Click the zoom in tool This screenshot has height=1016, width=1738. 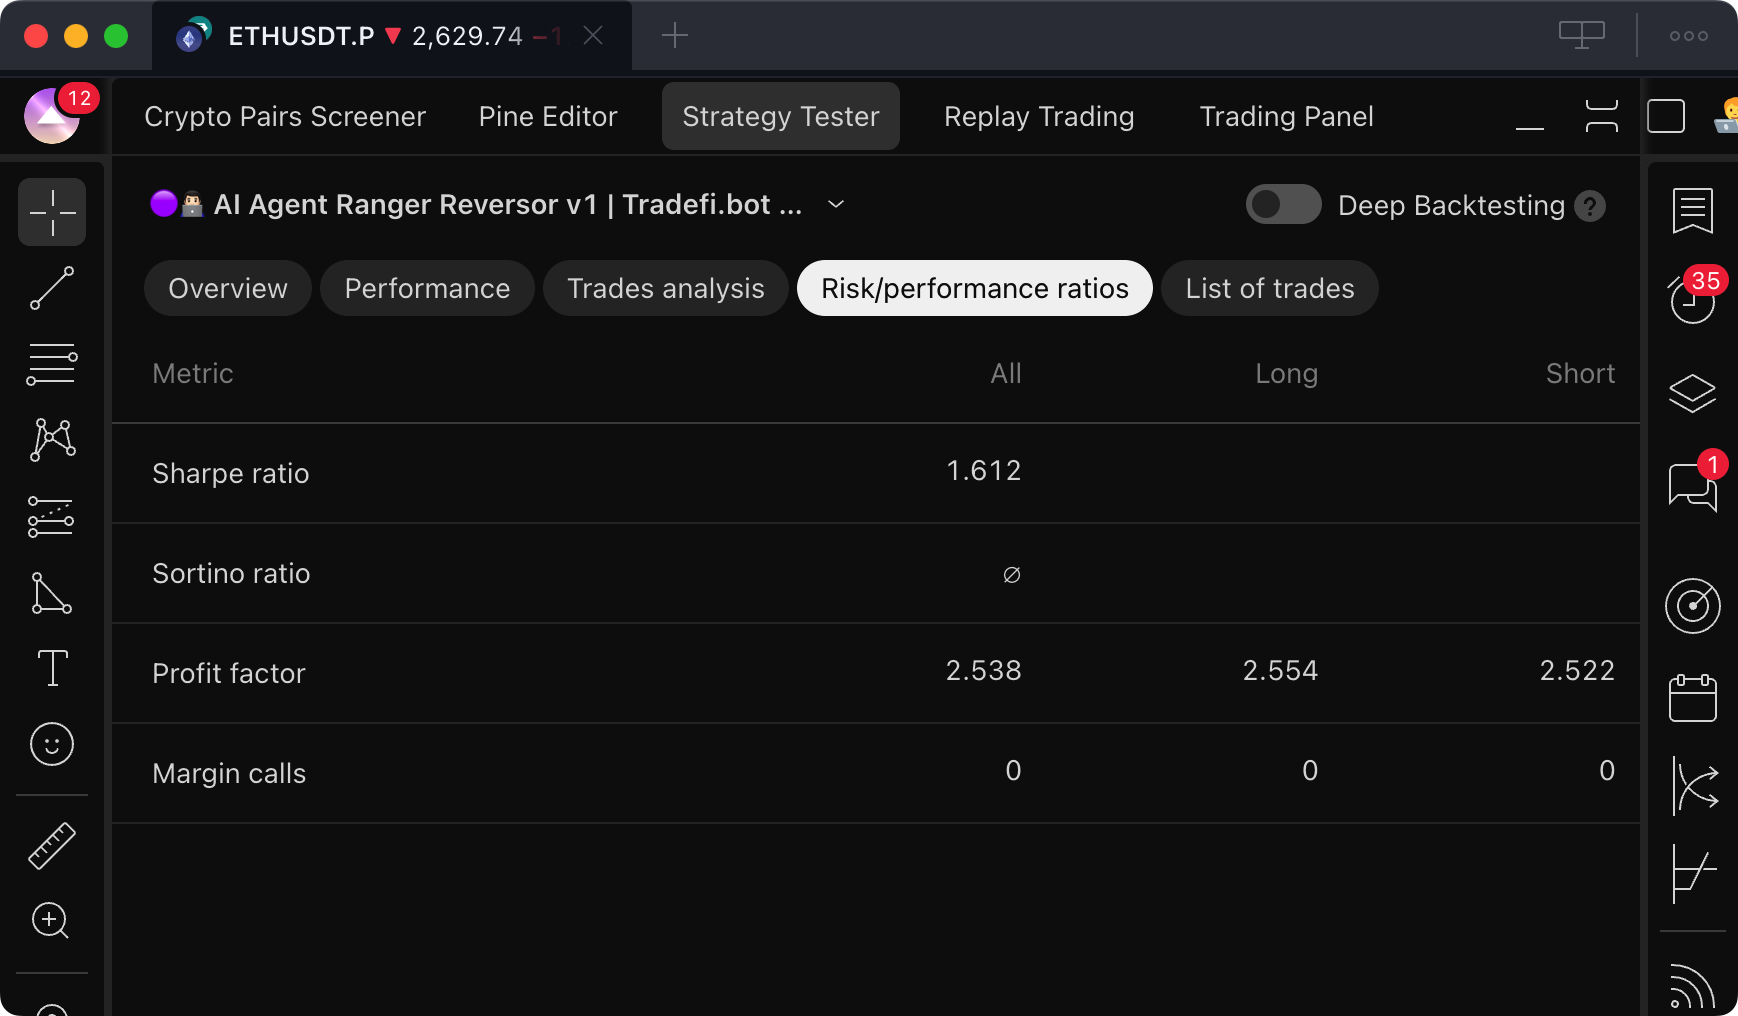pyautogui.click(x=50, y=920)
